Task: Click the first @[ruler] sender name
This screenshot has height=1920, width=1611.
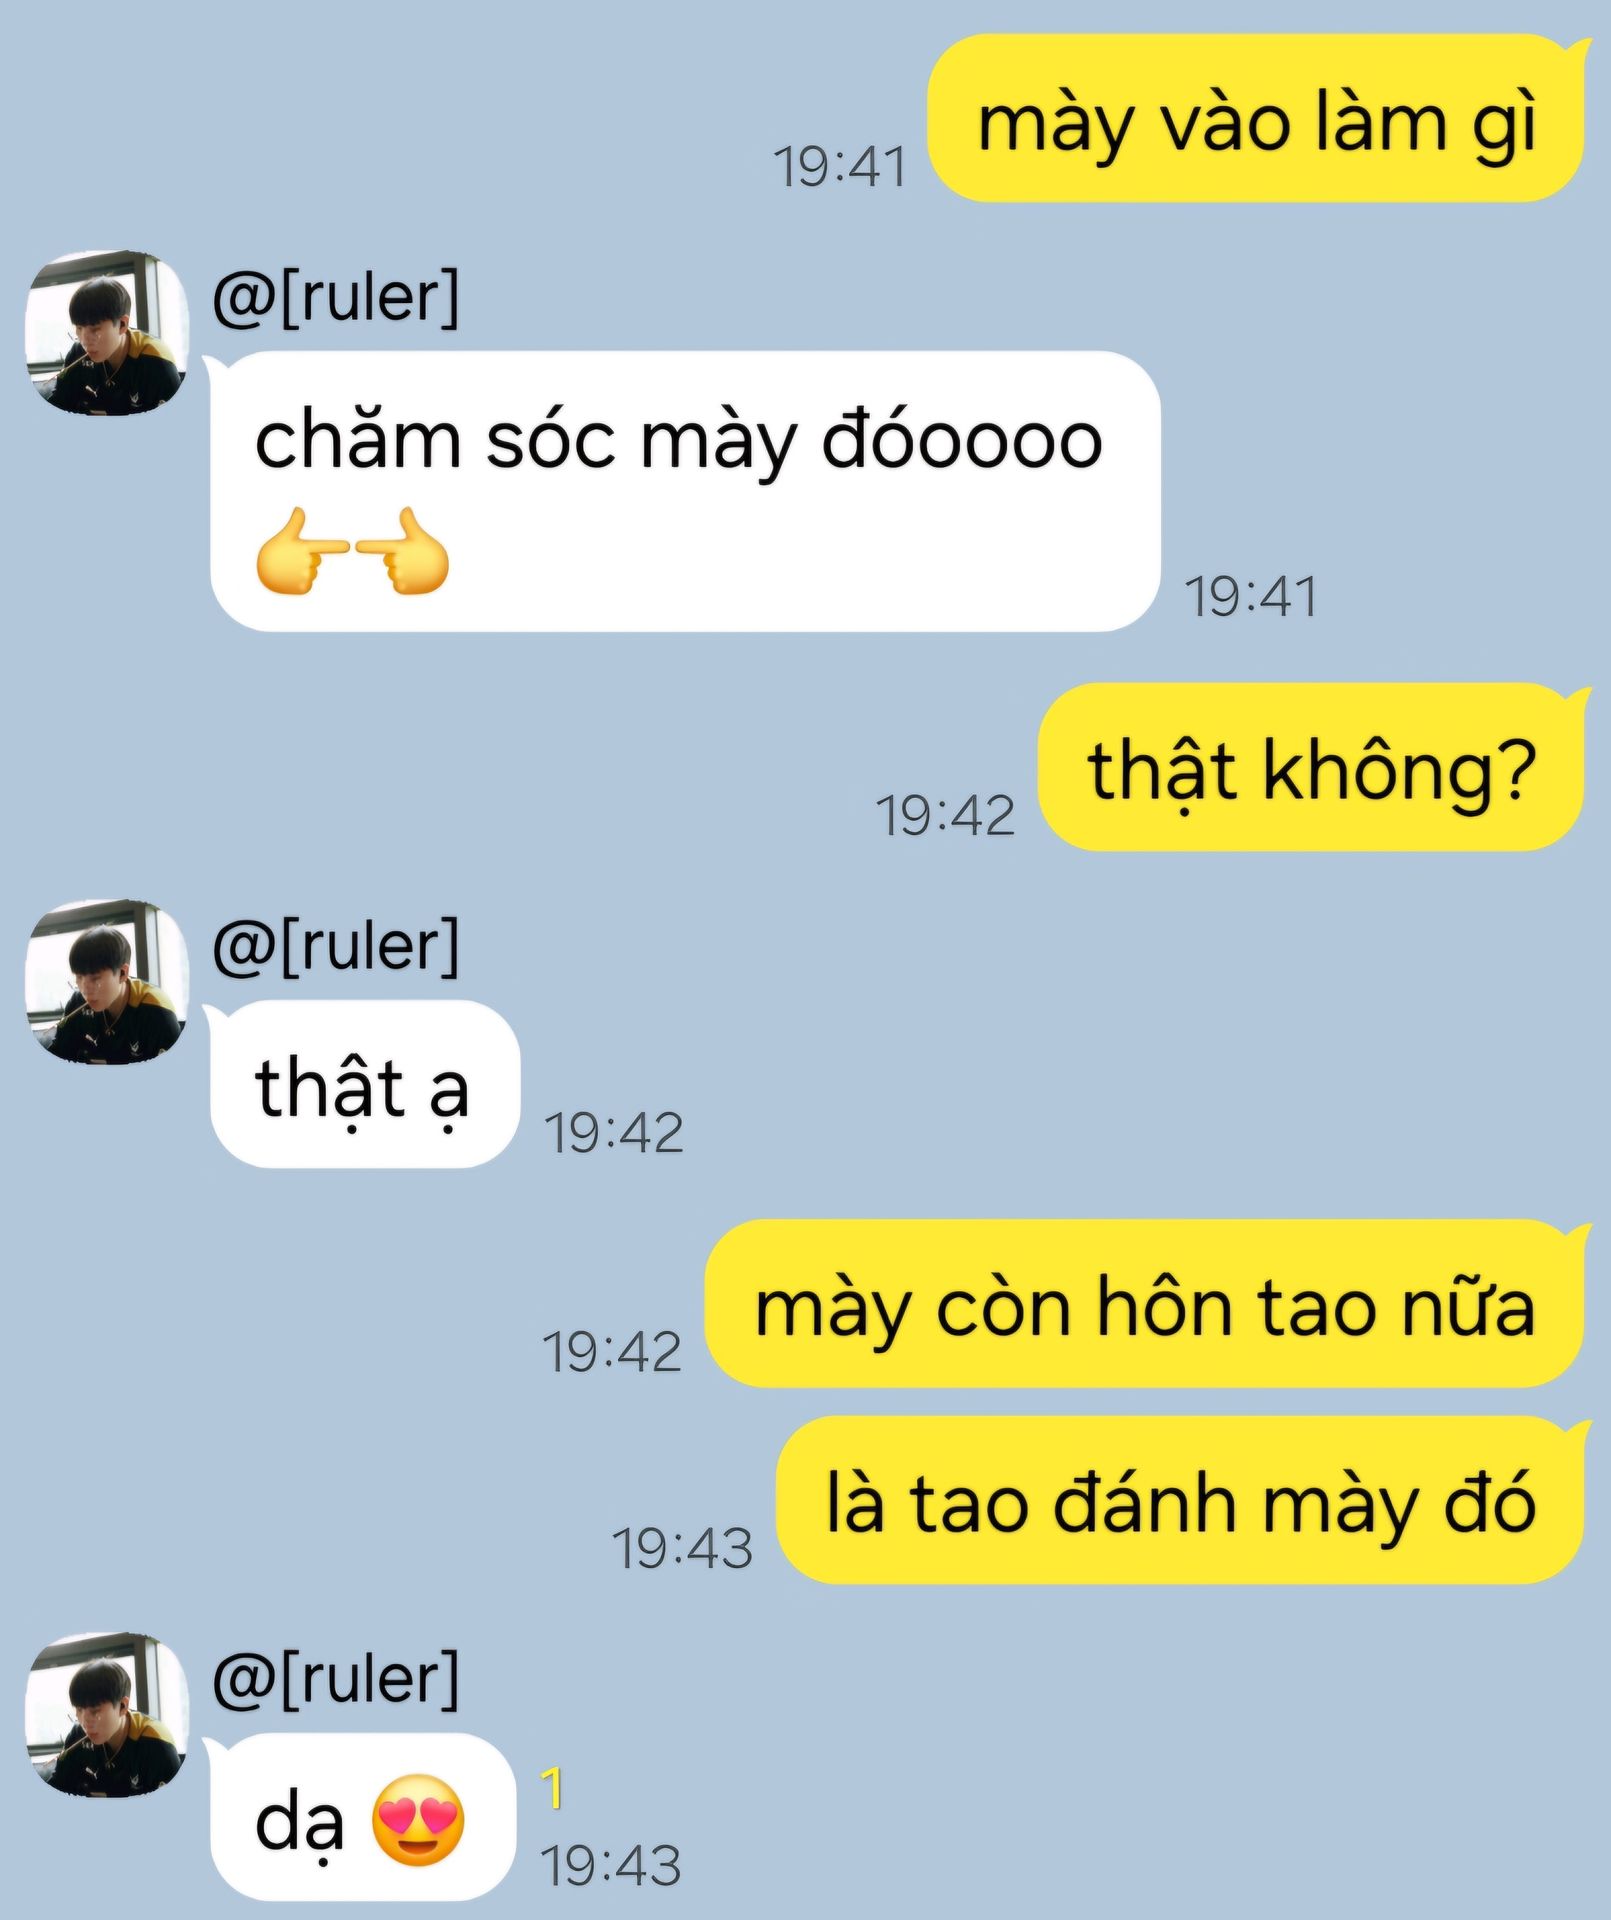Action: [336, 297]
